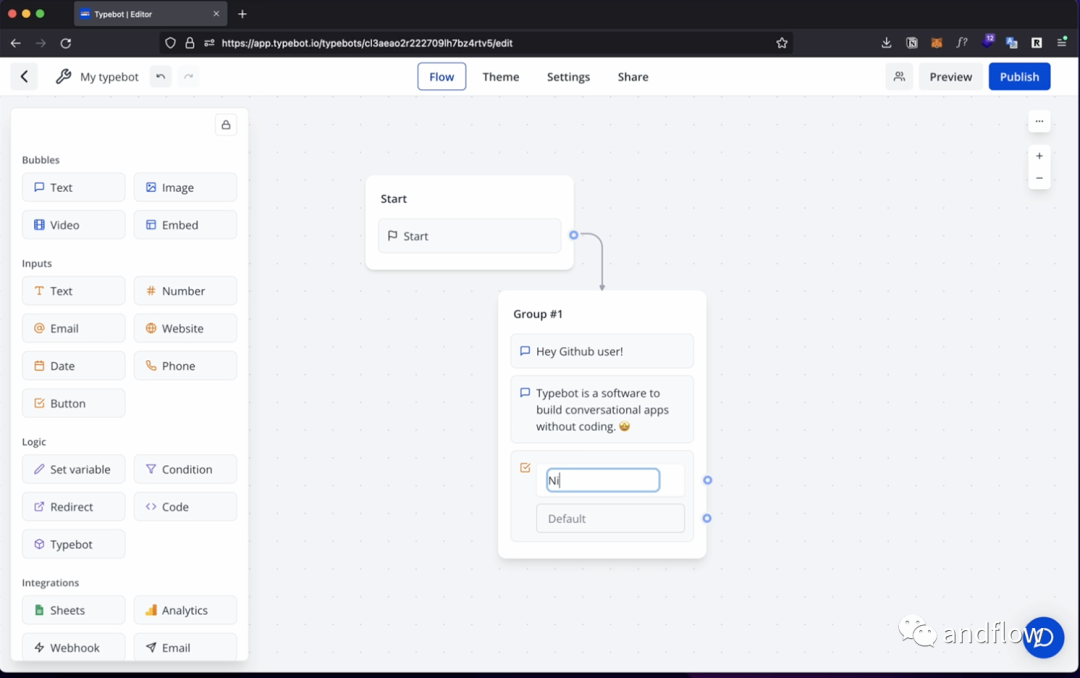Pick the Image bubble block
Screen dimensions: 1080x678
click(x=185, y=187)
